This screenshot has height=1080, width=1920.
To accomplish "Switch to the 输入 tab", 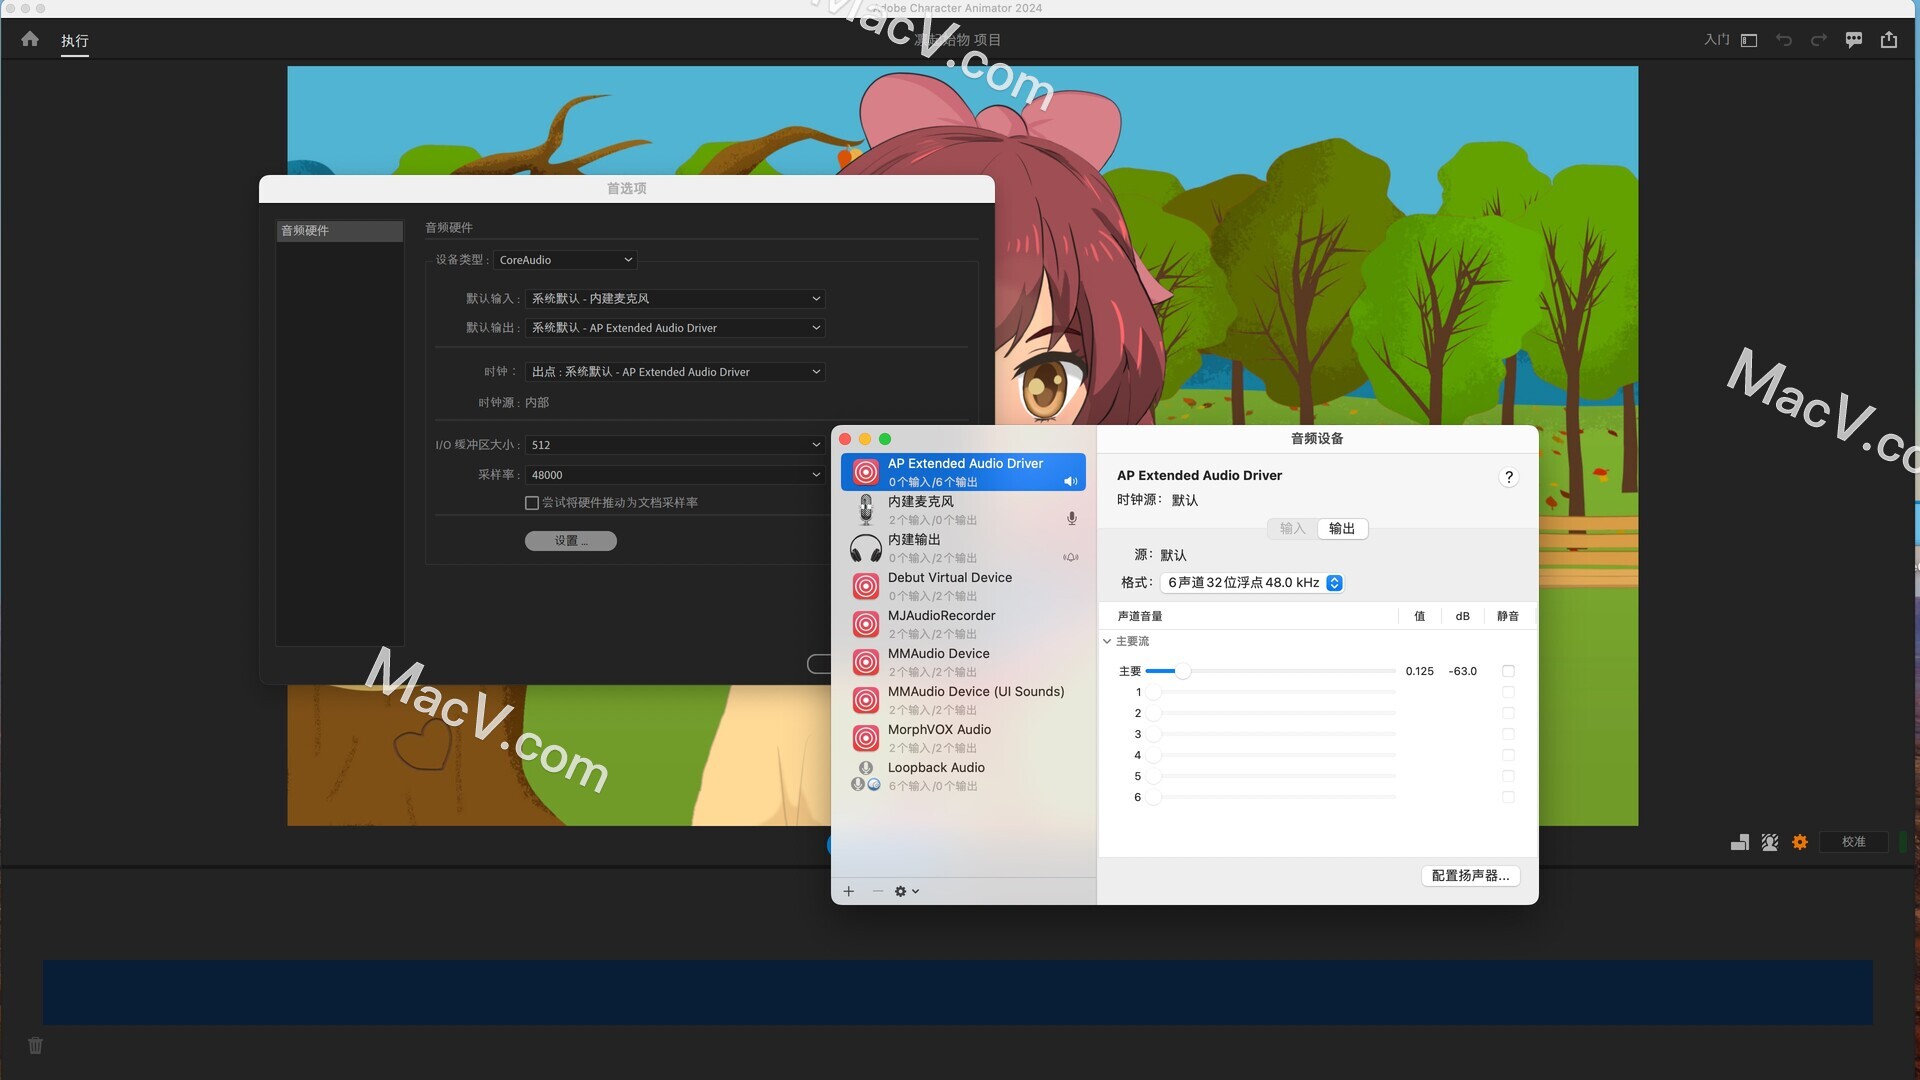I will pos(1293,529).
